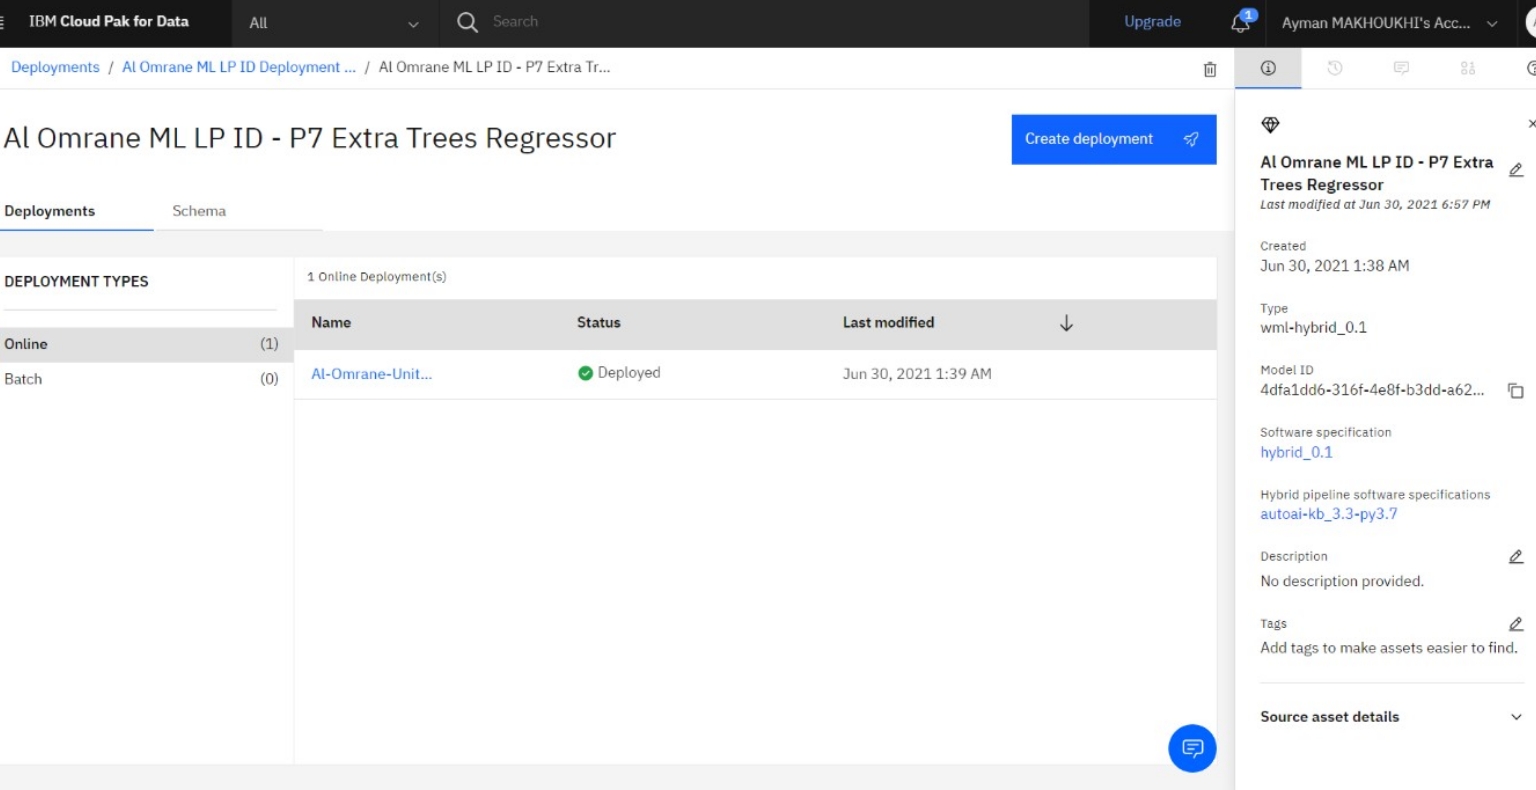Click the Upgrade link
The width and height of the screenshot is (1536, 790).
[1152, 22]
